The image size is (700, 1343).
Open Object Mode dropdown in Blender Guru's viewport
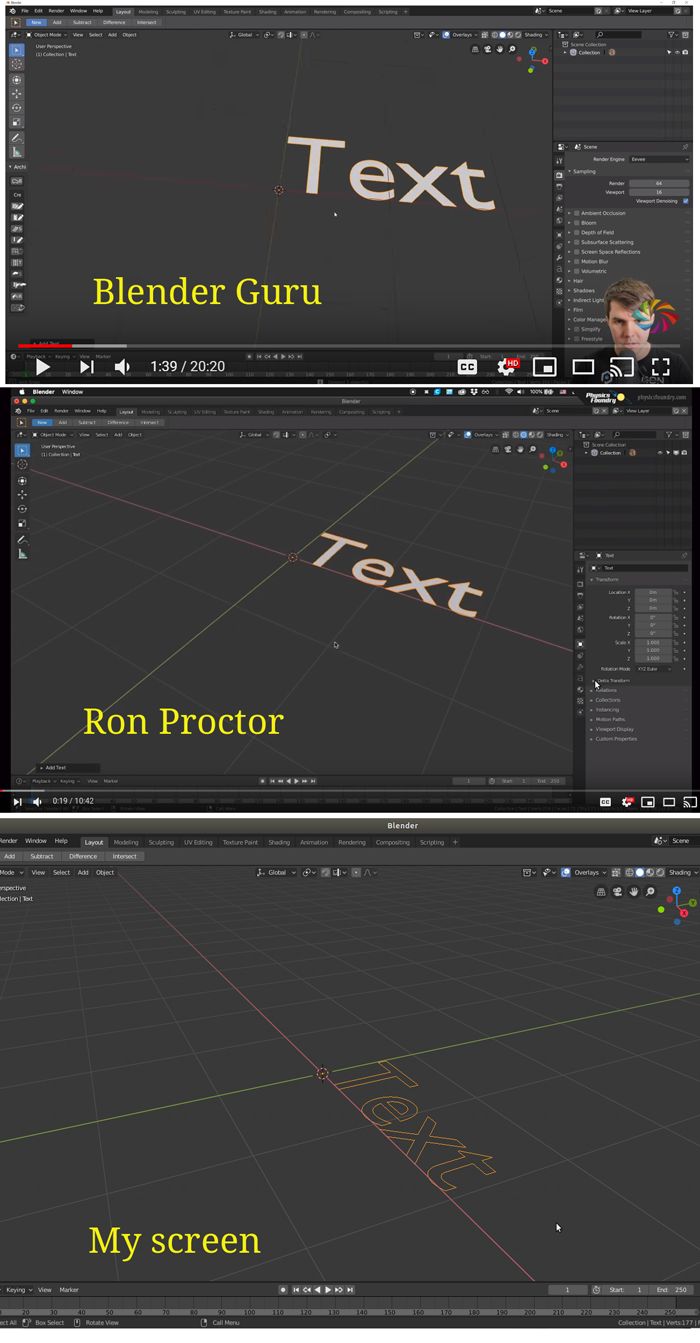click(x=46, y=35)
